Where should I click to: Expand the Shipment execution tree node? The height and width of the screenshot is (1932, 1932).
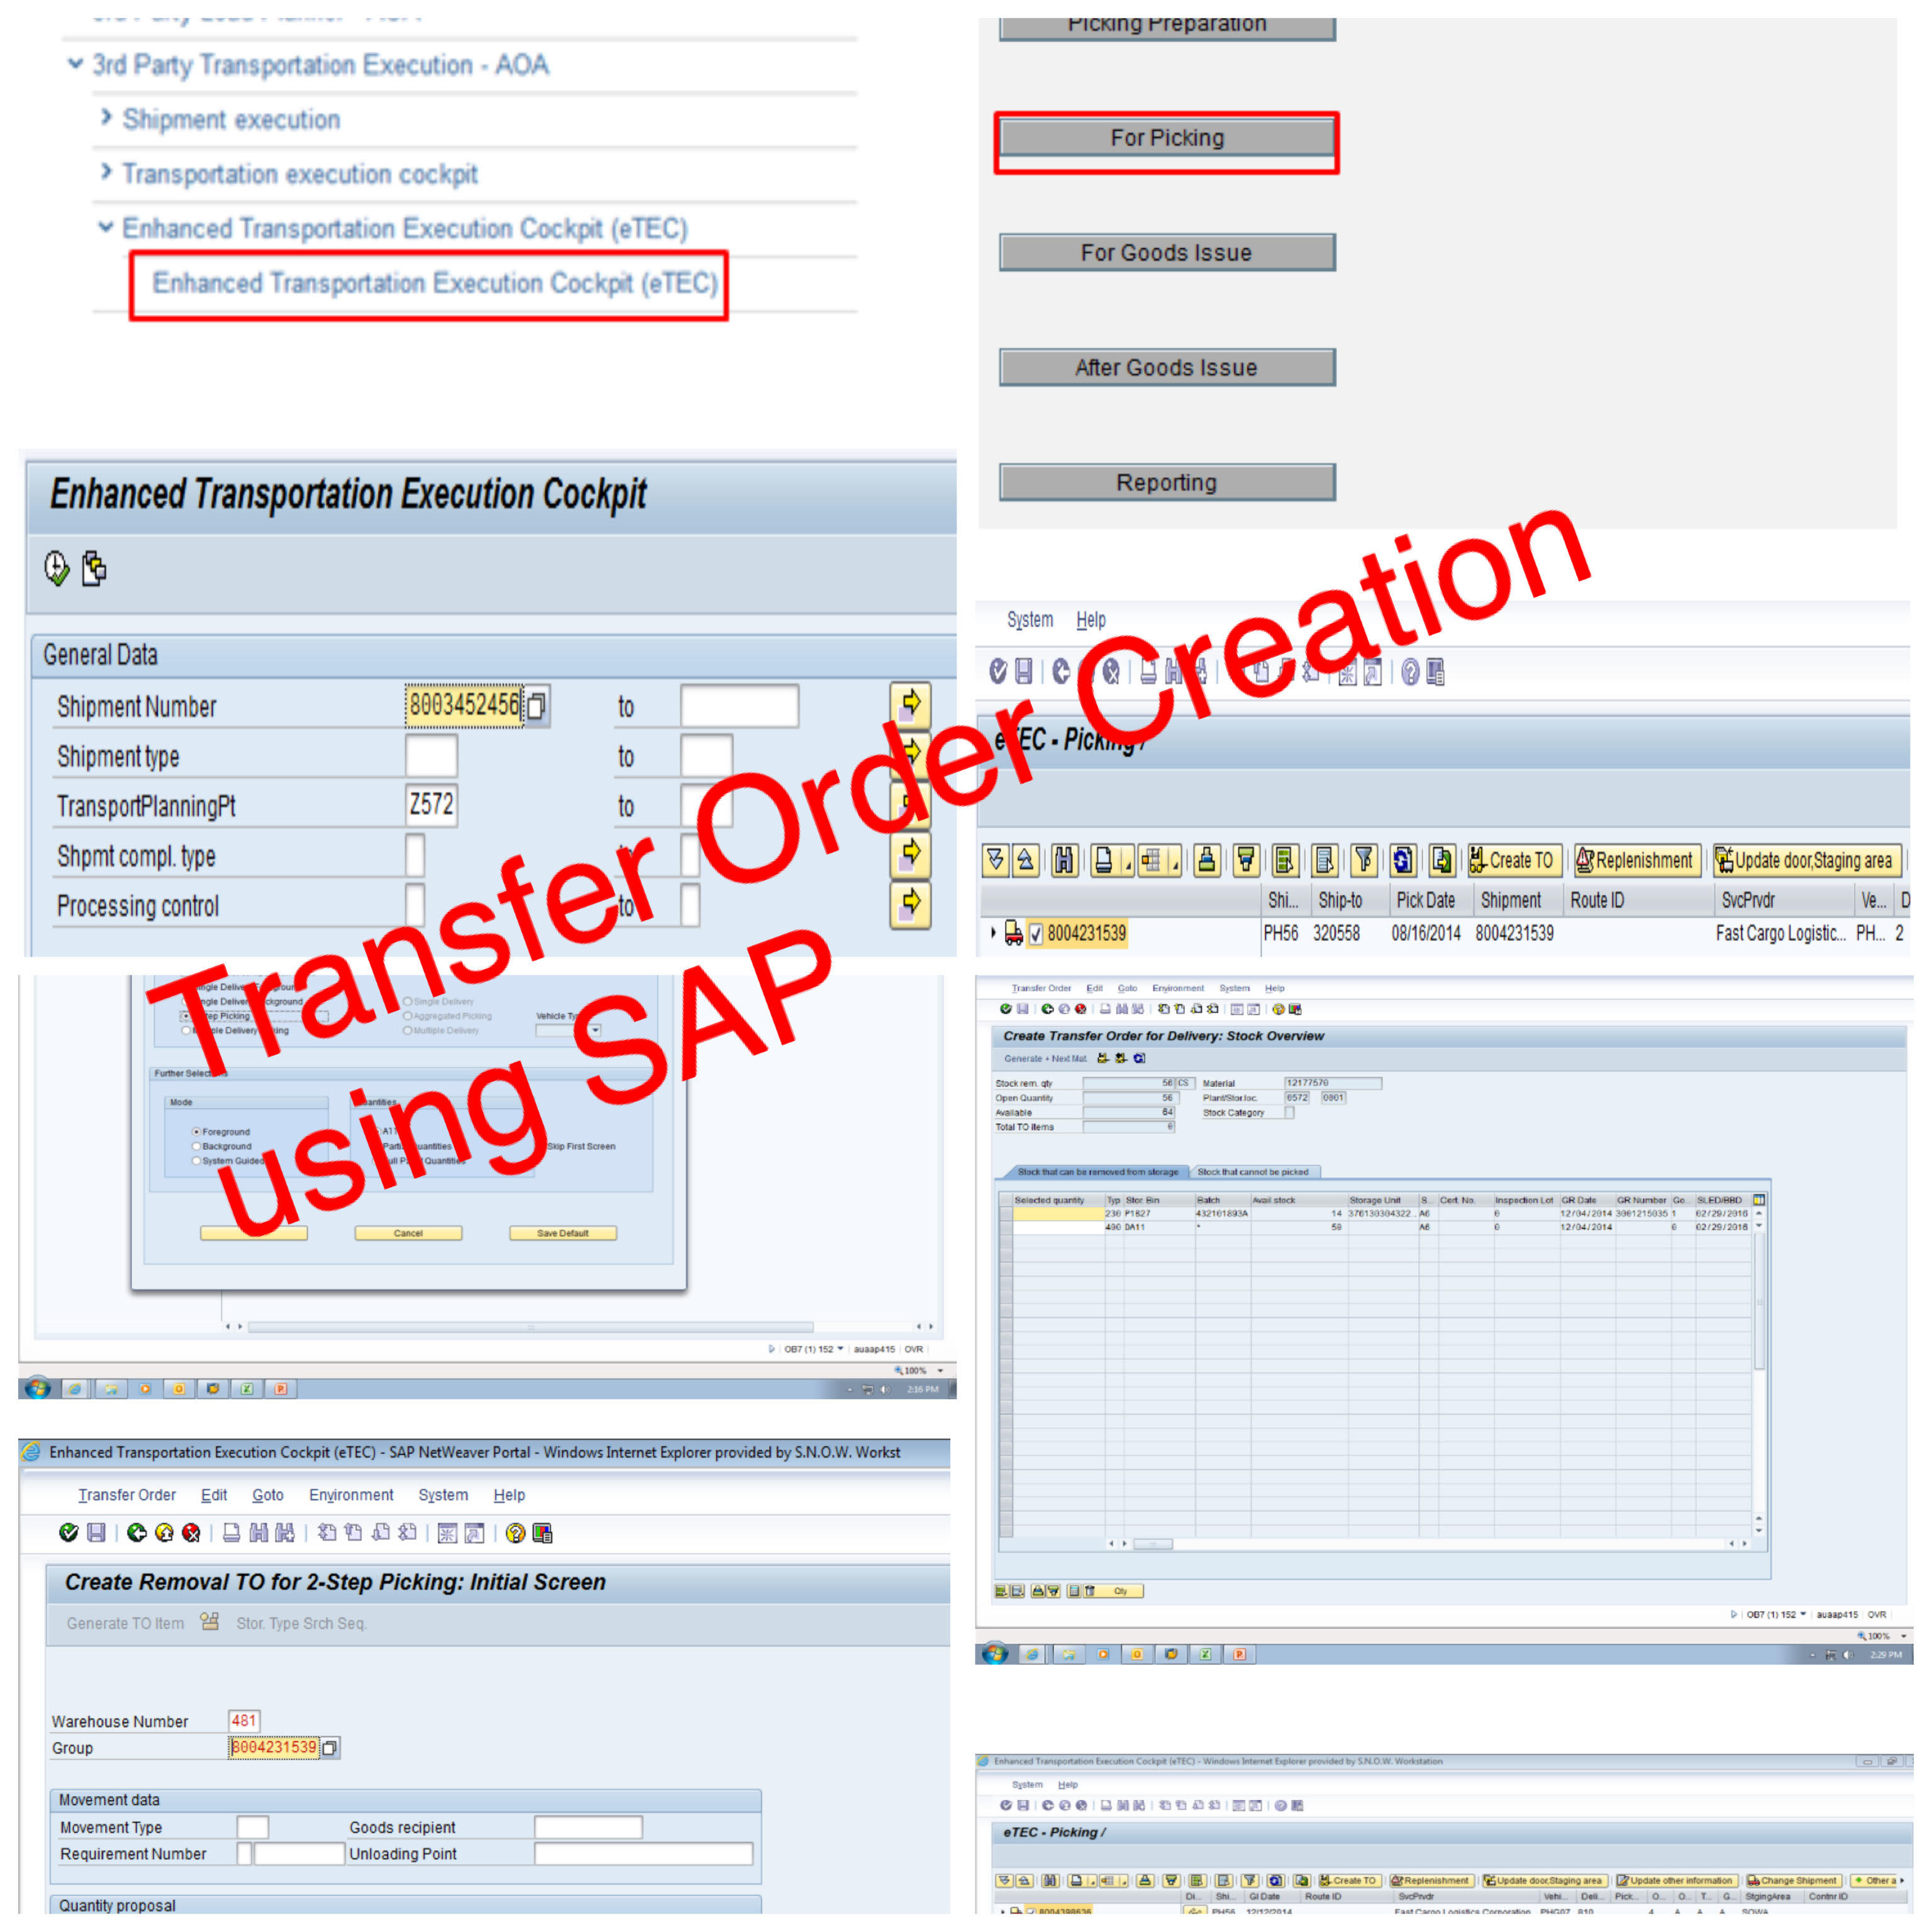106,118
